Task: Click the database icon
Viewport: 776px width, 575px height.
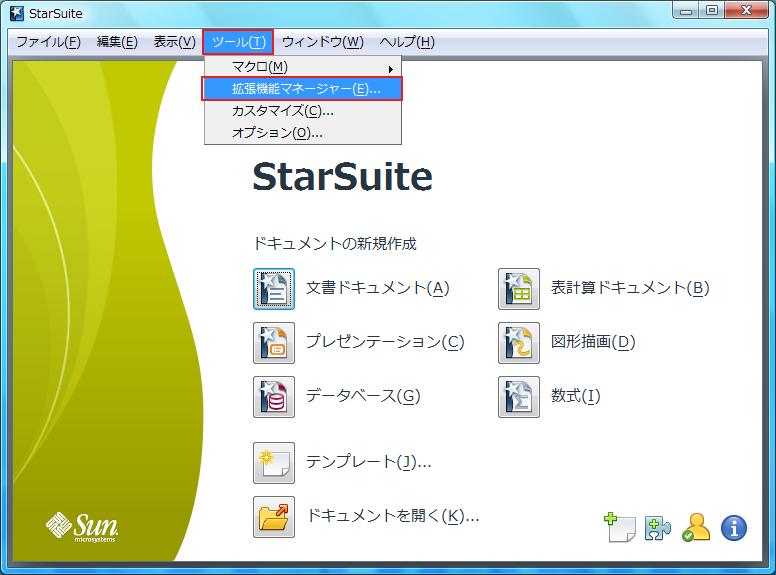Action: click(274, 397)
